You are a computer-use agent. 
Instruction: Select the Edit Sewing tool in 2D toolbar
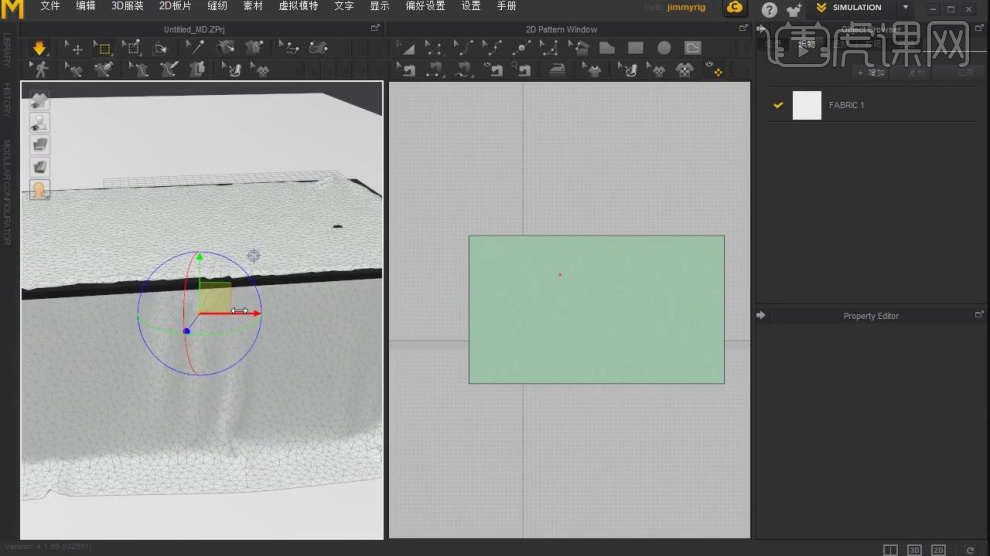pyautogui.click(x=406, y=70)
